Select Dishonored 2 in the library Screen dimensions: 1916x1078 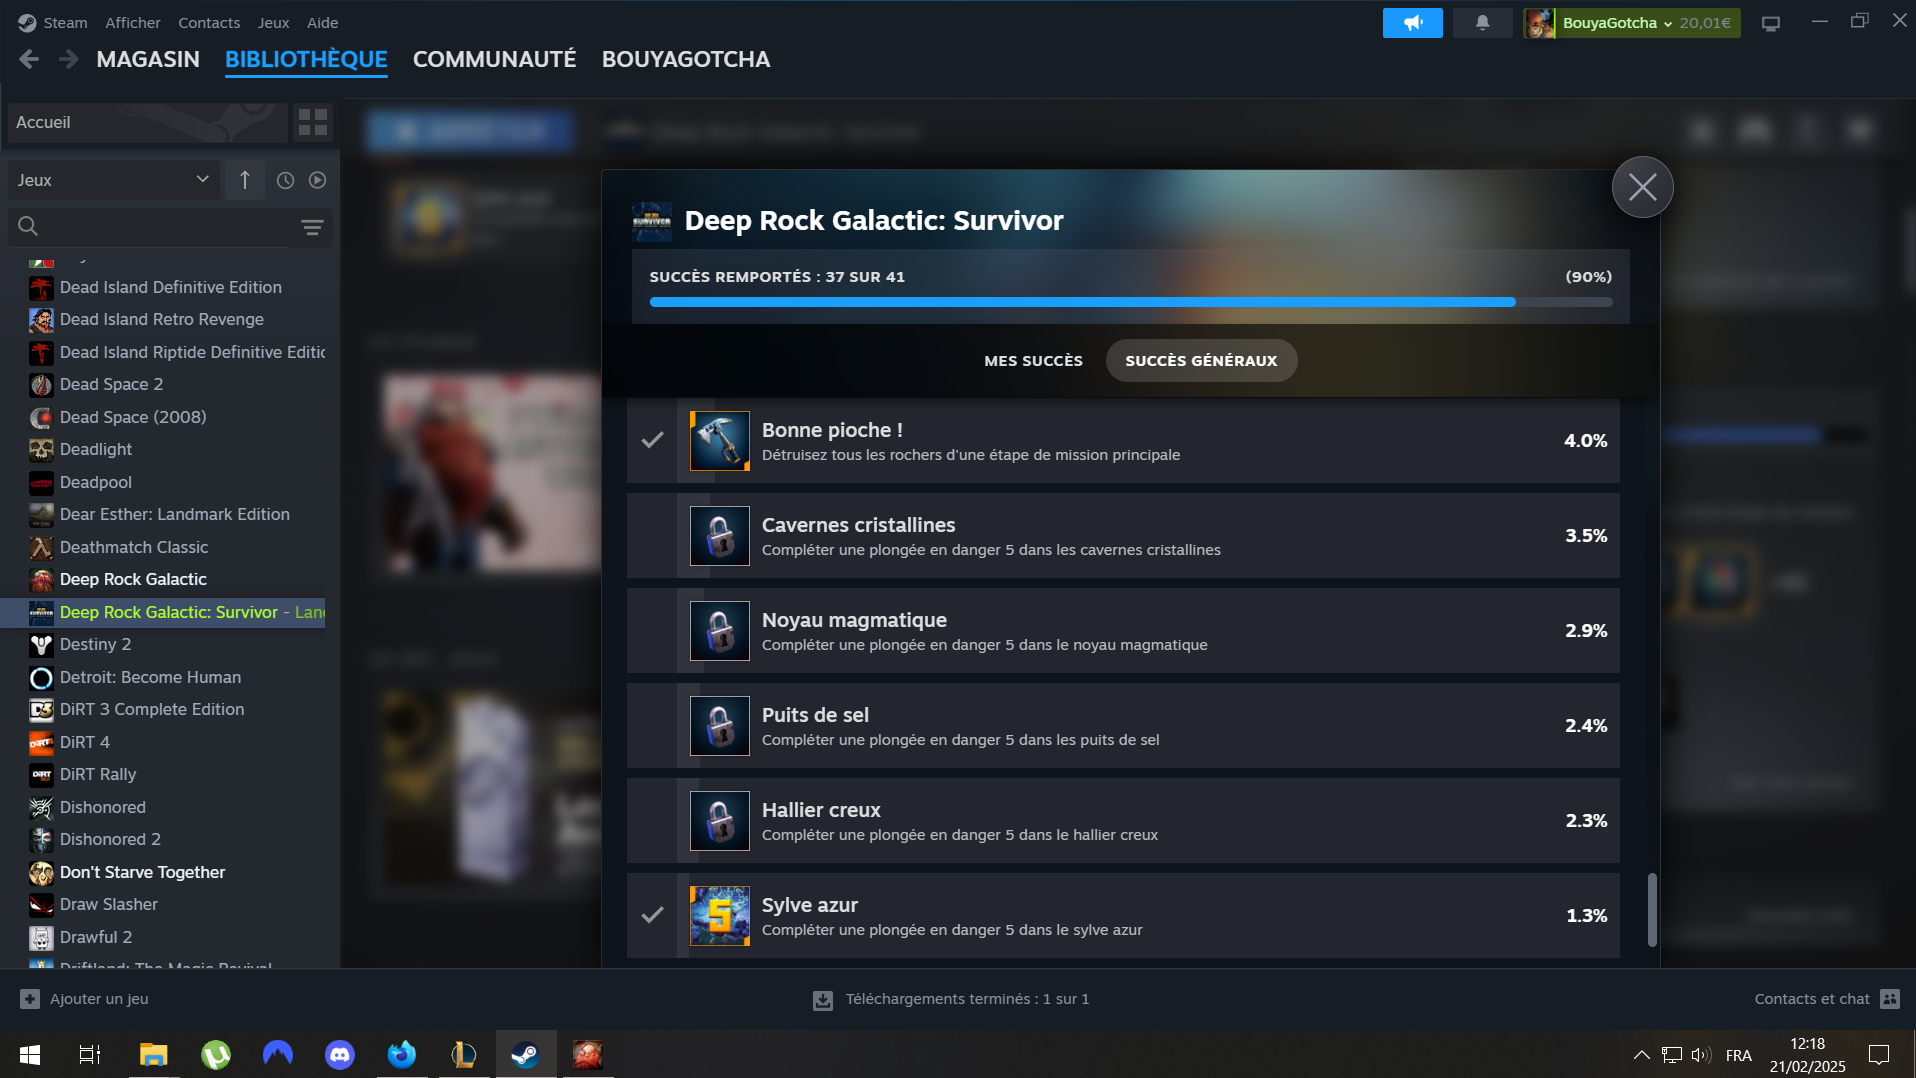110,840
